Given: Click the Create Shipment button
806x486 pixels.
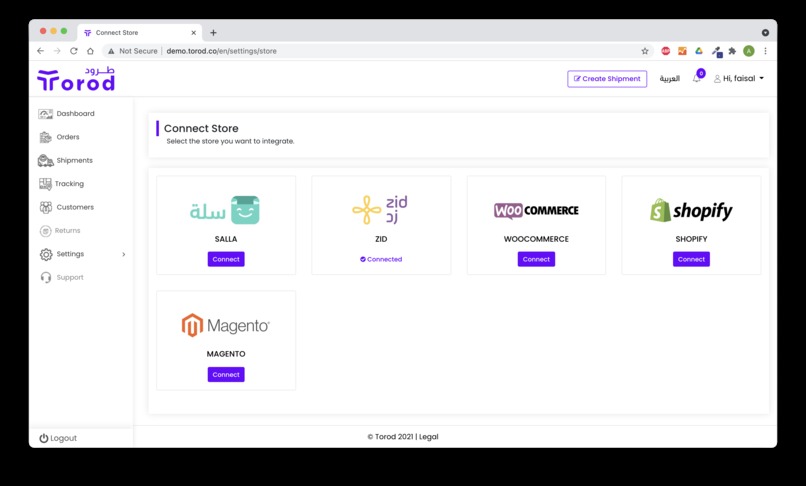Looking at the screenshot, I should pyautogui.click(x=607, y=79).
